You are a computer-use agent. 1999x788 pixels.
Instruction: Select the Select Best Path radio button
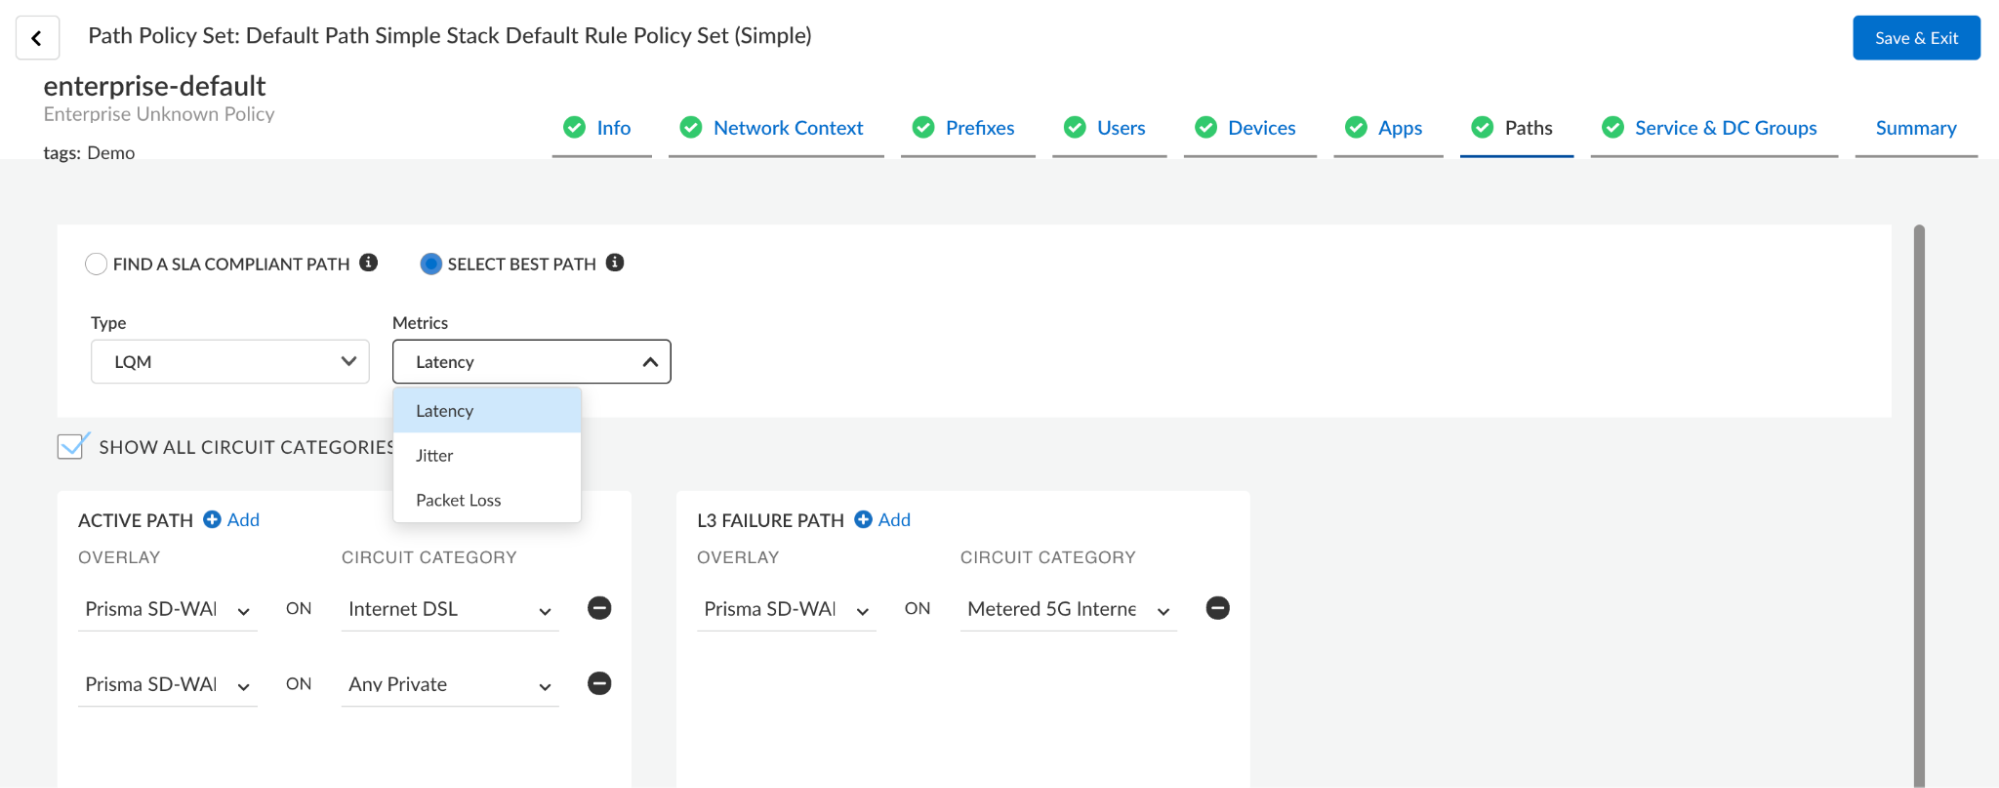coord(431,264)
